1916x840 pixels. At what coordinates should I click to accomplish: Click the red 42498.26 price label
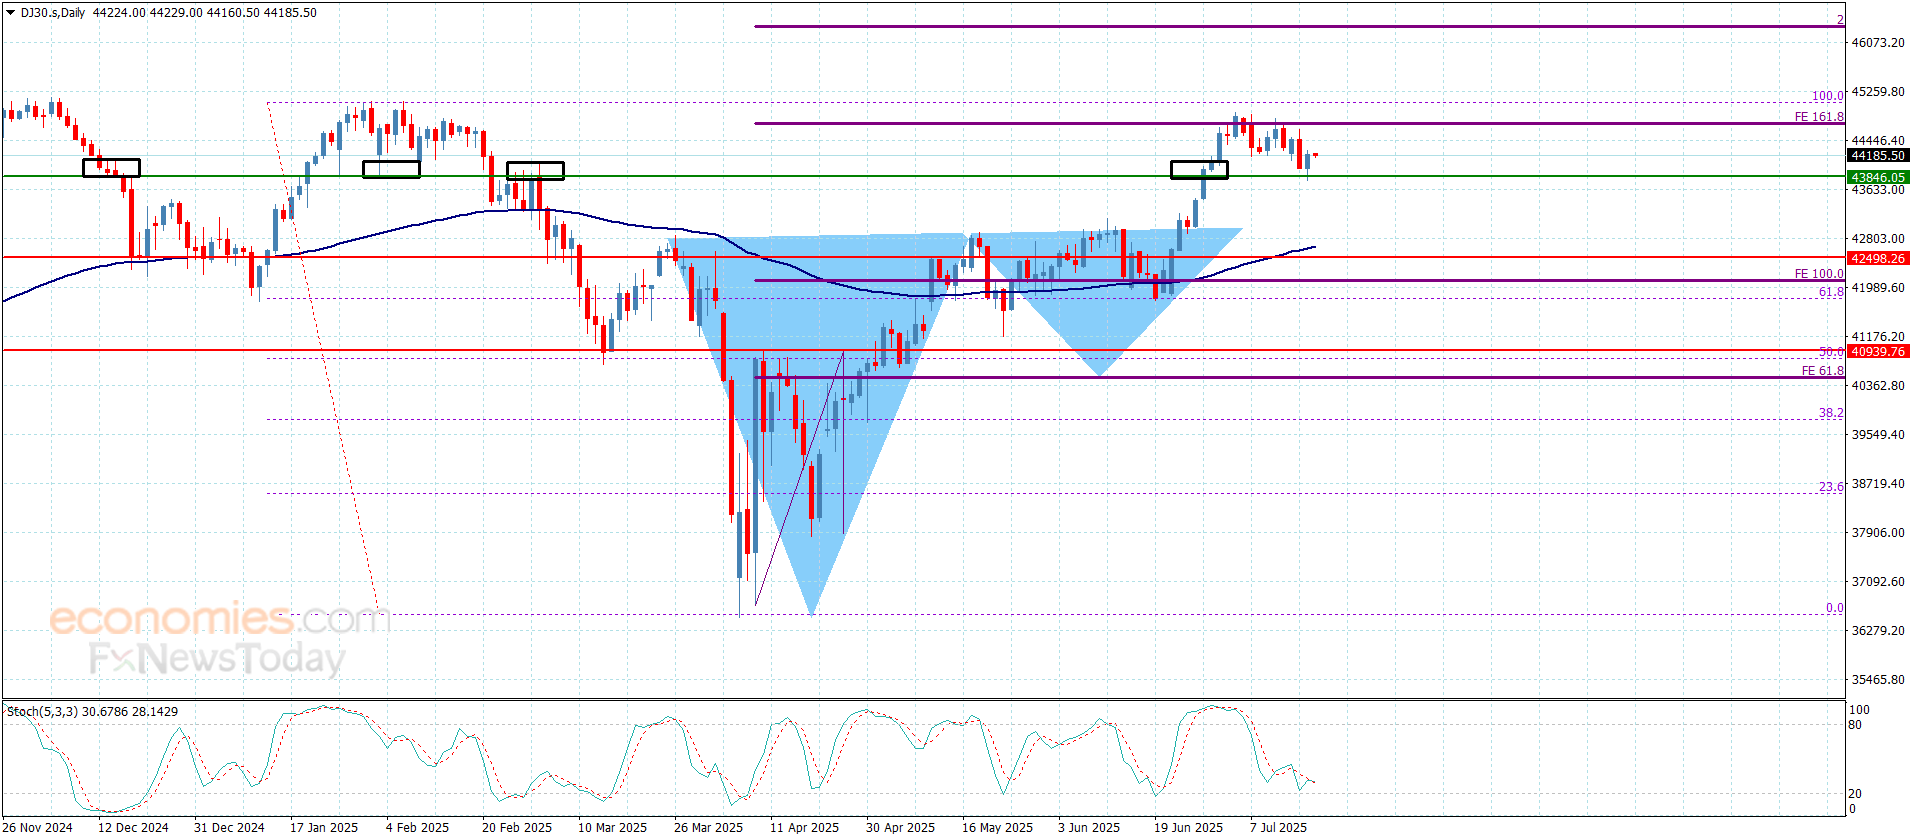[1877, 258]
